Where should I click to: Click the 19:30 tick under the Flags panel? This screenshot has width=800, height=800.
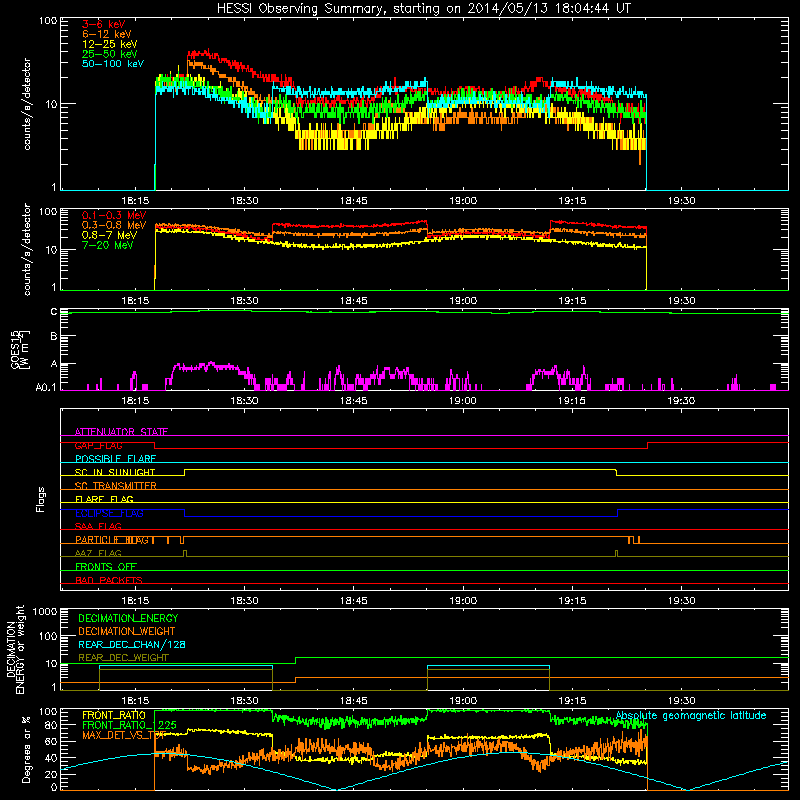[681, 601]
